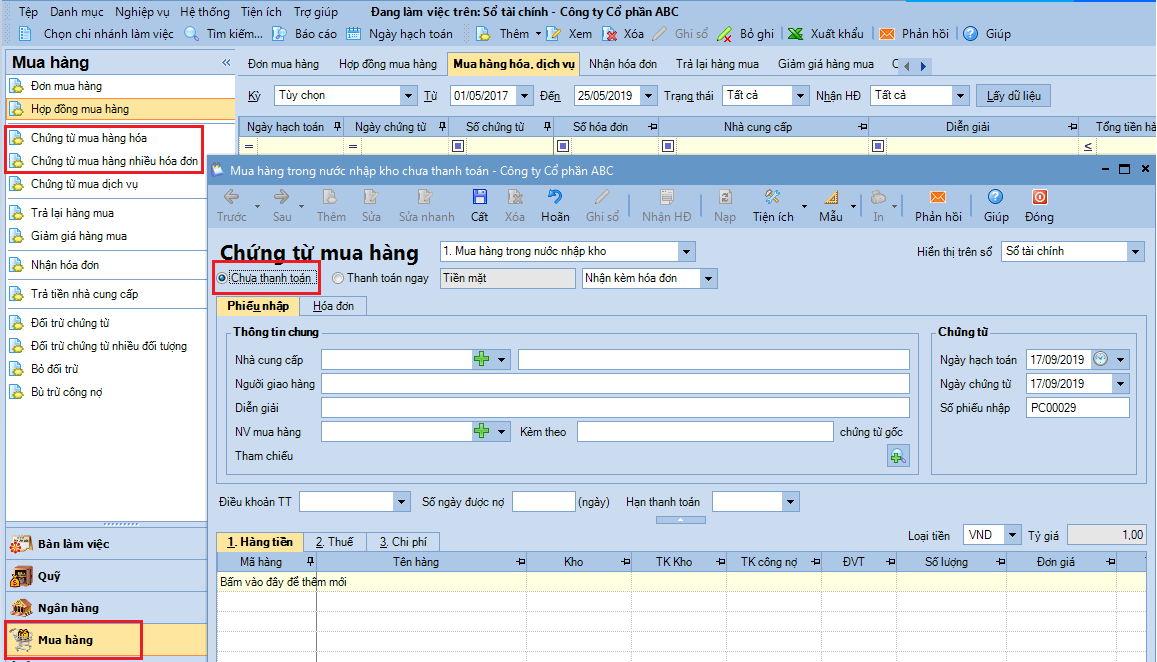Screen dimensions: 1157x662
Task: Click Bấm vào đây để thêm mới row
Action: (x=682, y=582)
